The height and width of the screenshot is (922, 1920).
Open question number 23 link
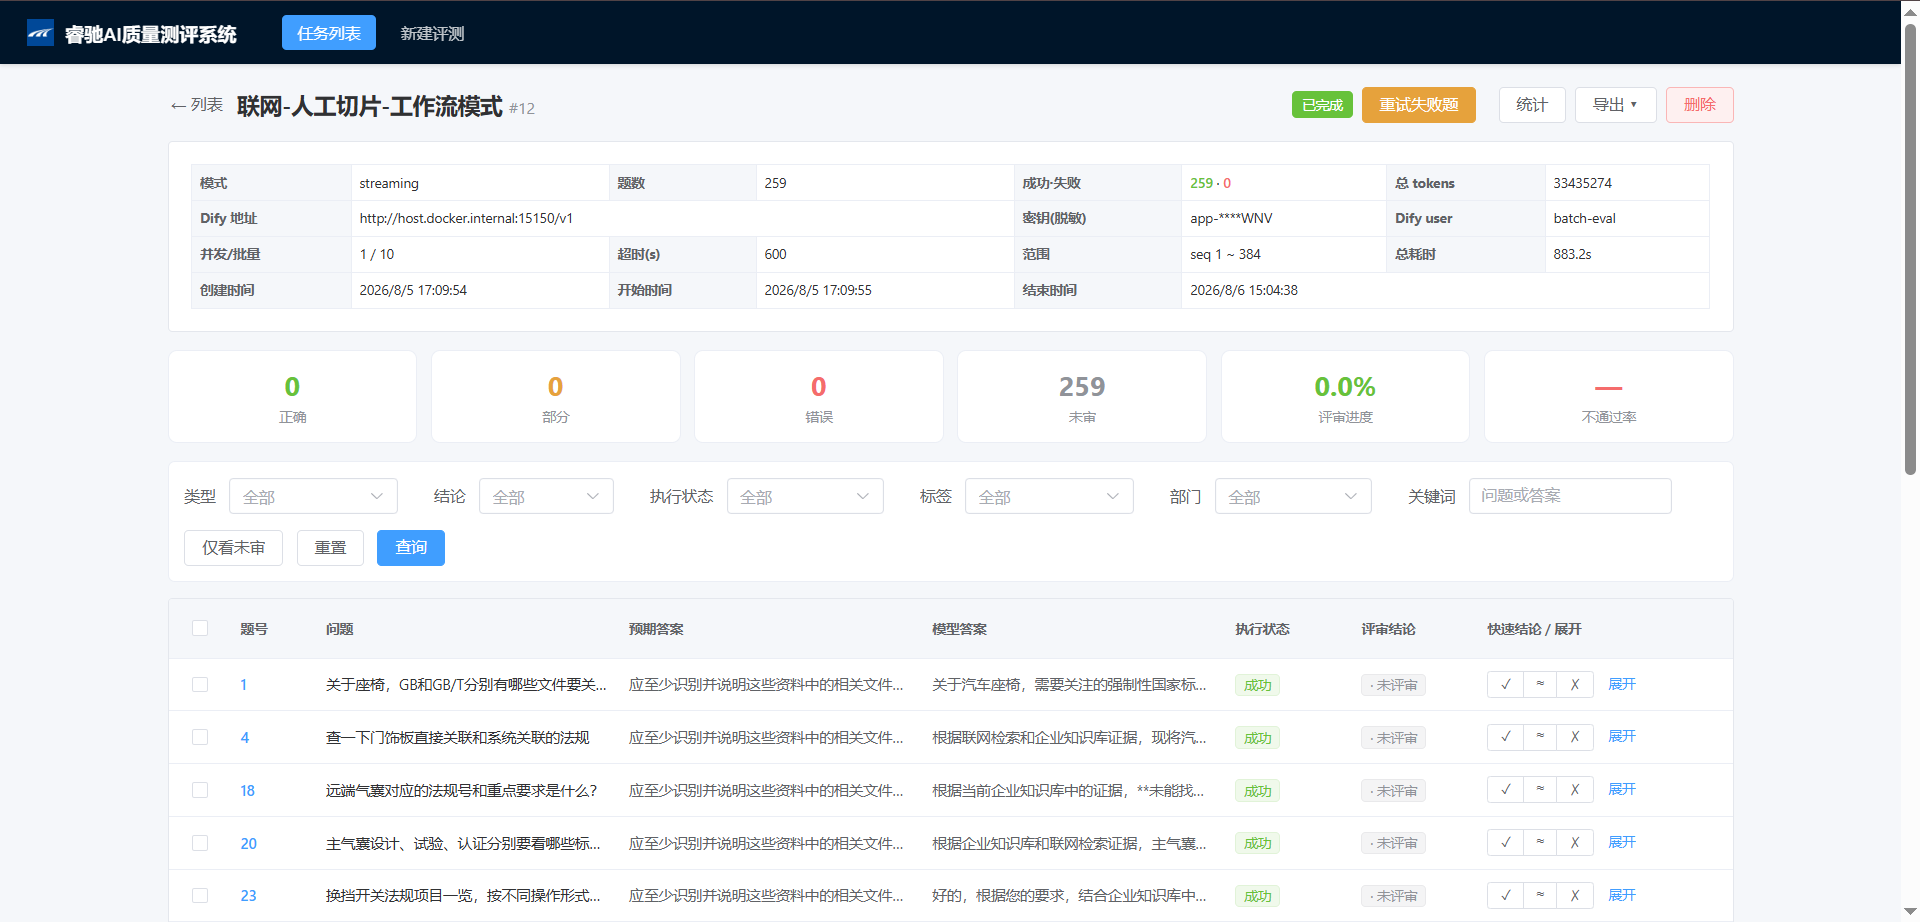(x=248, y=896)
